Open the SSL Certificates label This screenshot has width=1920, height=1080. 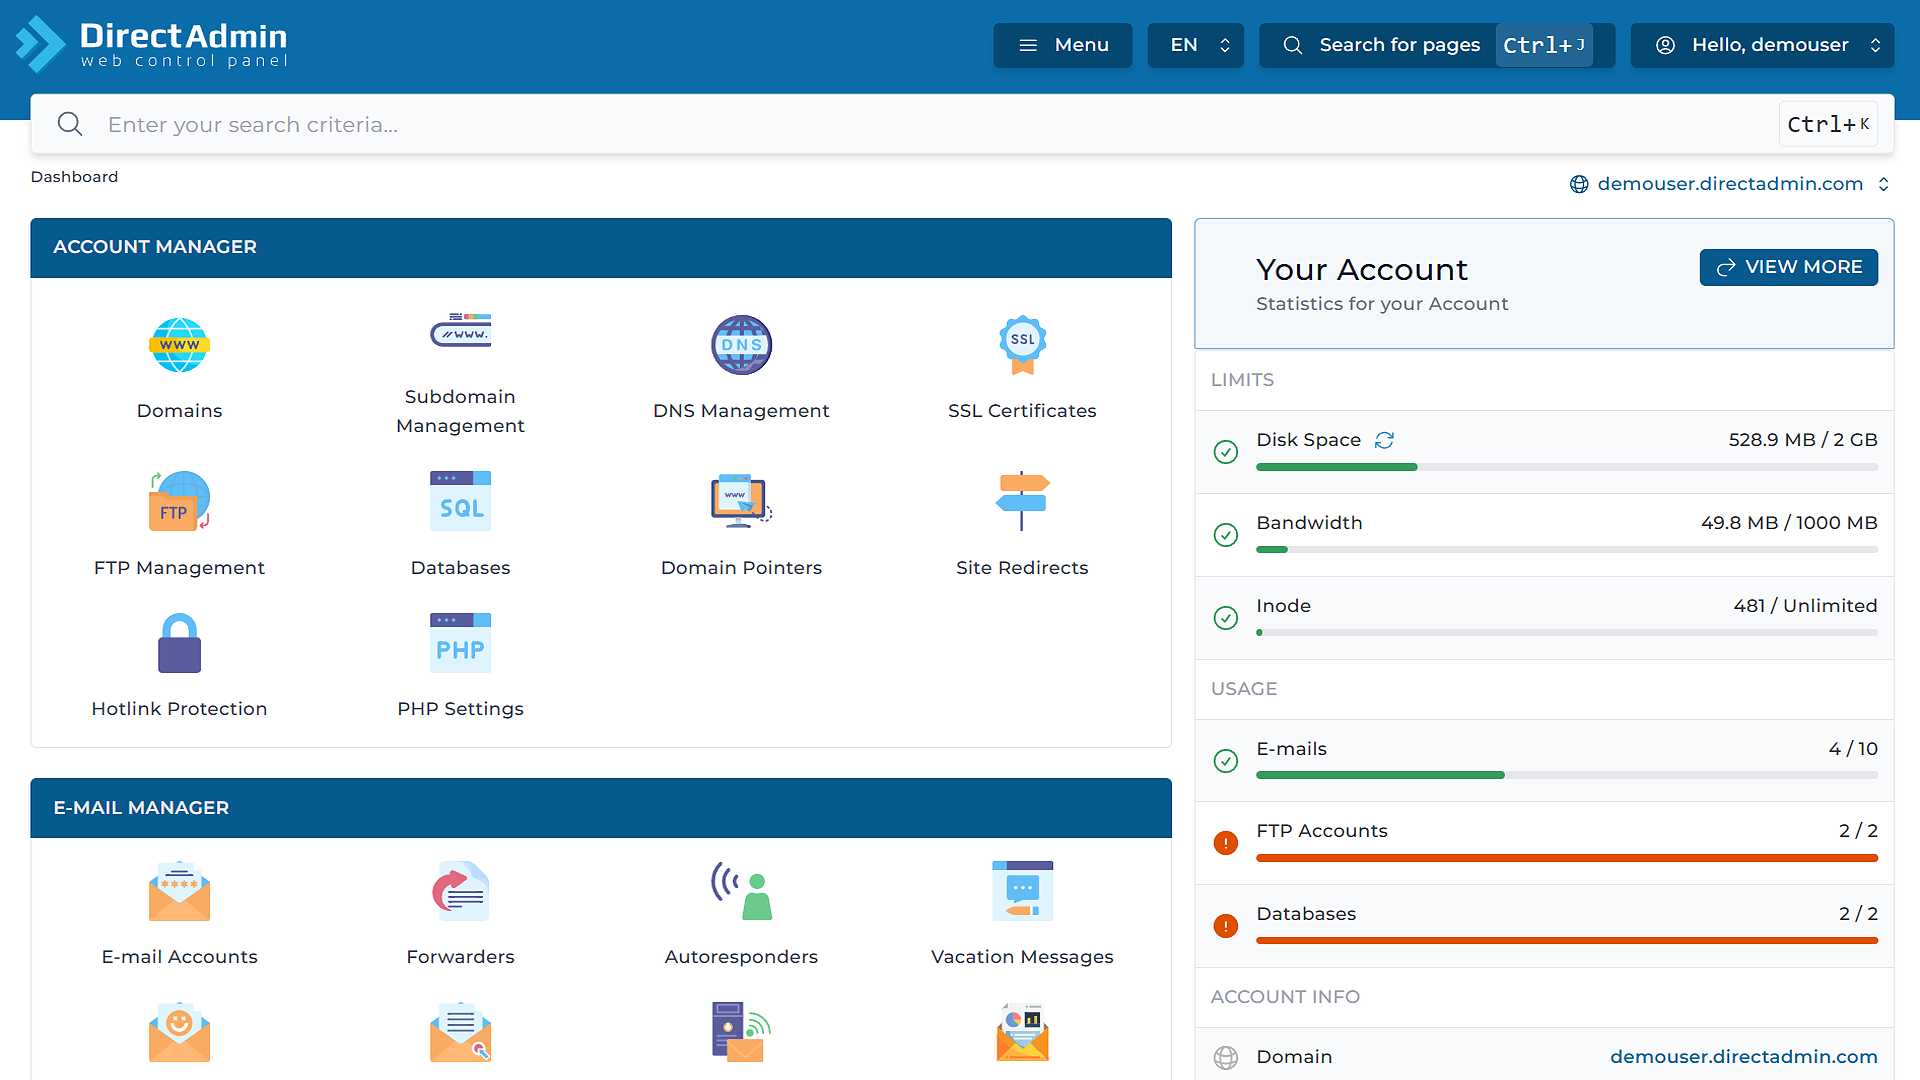pyautogui.click(x=1022, y=411)
